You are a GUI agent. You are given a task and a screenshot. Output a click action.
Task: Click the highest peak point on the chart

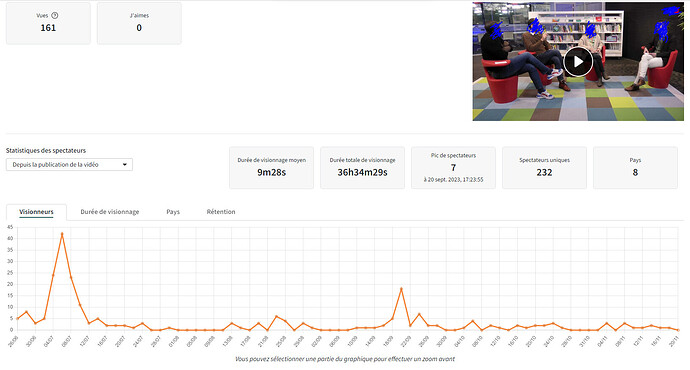[62, 234]
